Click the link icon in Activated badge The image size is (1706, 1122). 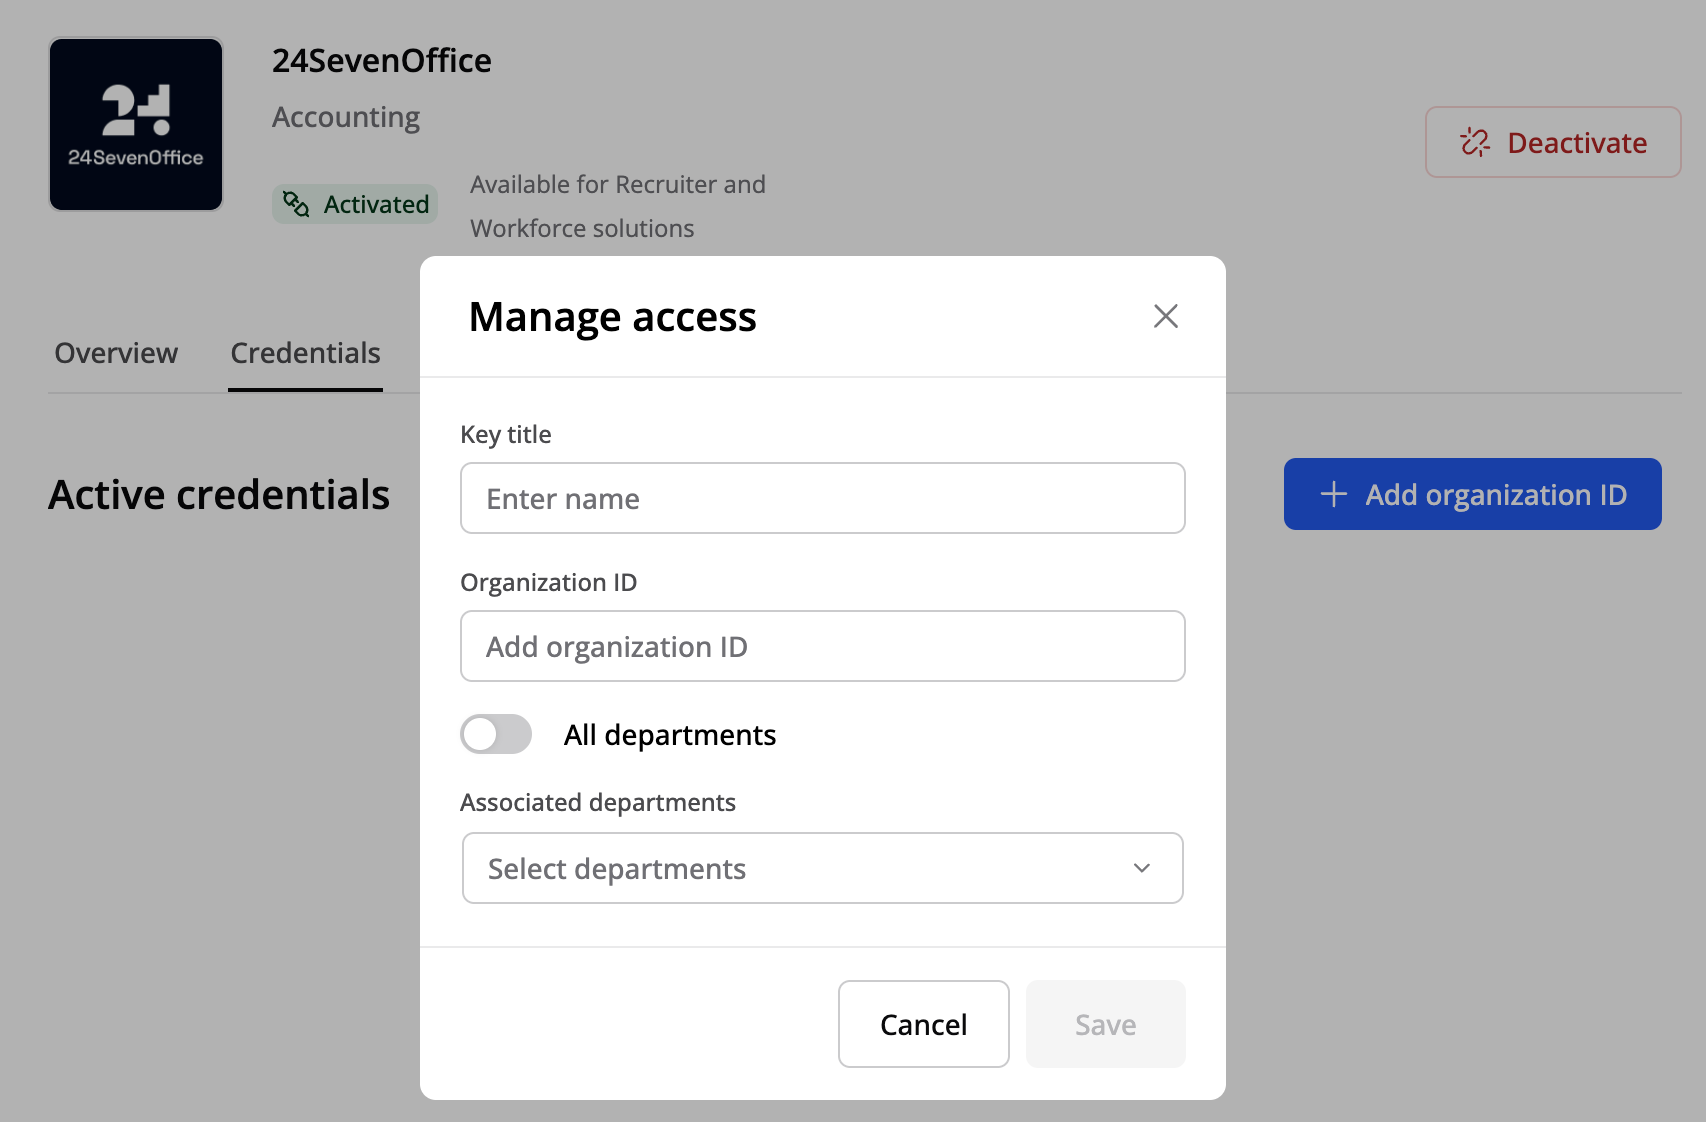pos(296,204)
